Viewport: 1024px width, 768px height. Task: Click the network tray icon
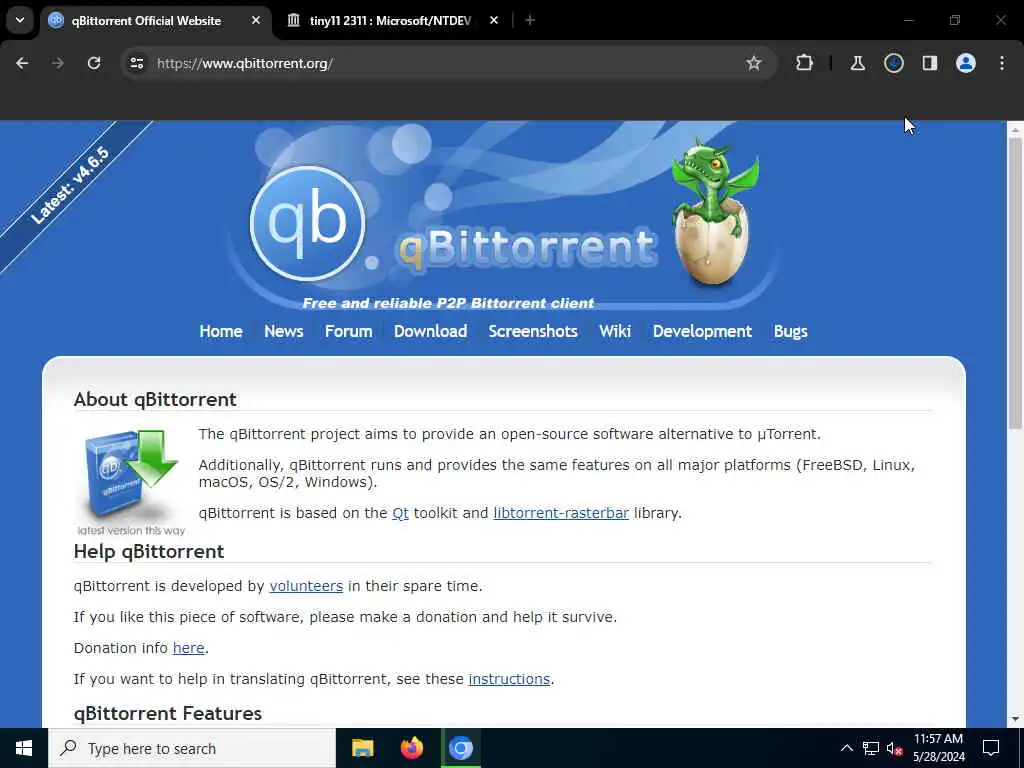(x=871, y=748)
